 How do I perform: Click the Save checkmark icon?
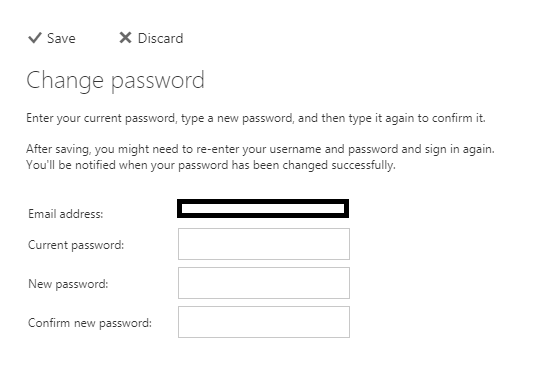point(35,38)
